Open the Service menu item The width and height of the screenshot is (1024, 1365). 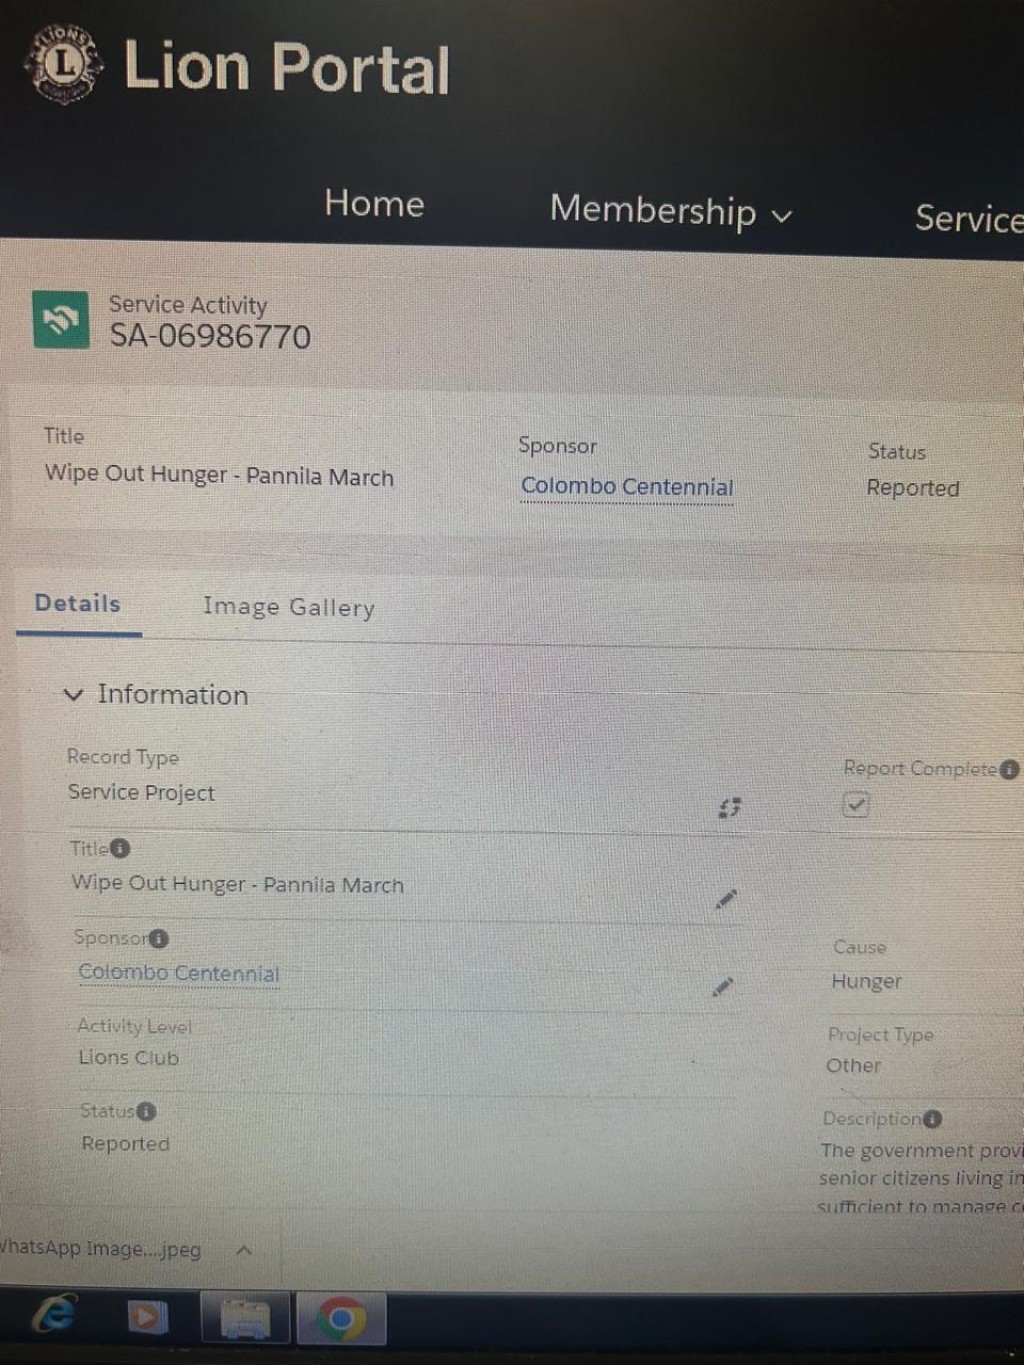pyautogui.click(x=969, y=218)
